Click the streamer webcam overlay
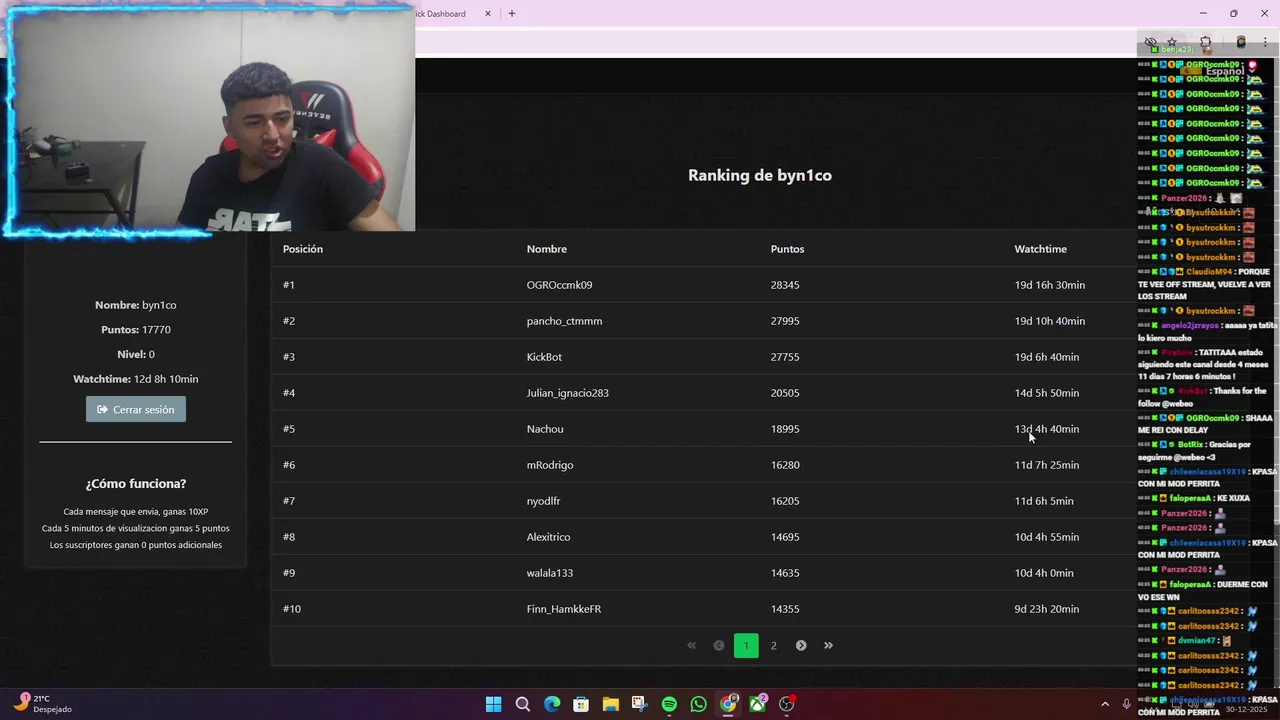 coord(208,120)
